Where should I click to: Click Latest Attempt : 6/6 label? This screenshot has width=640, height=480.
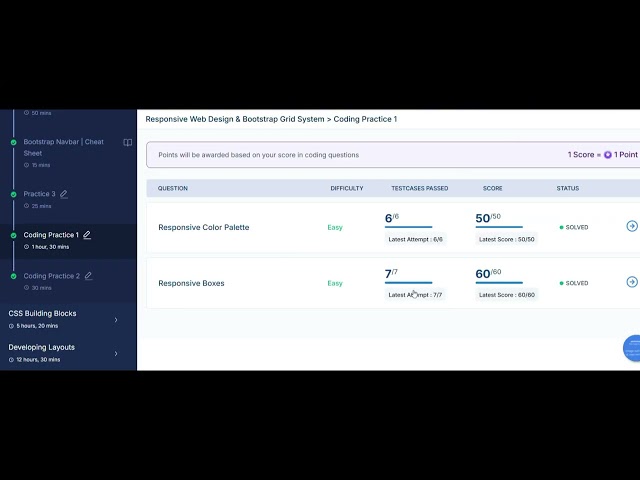point(416,239)
